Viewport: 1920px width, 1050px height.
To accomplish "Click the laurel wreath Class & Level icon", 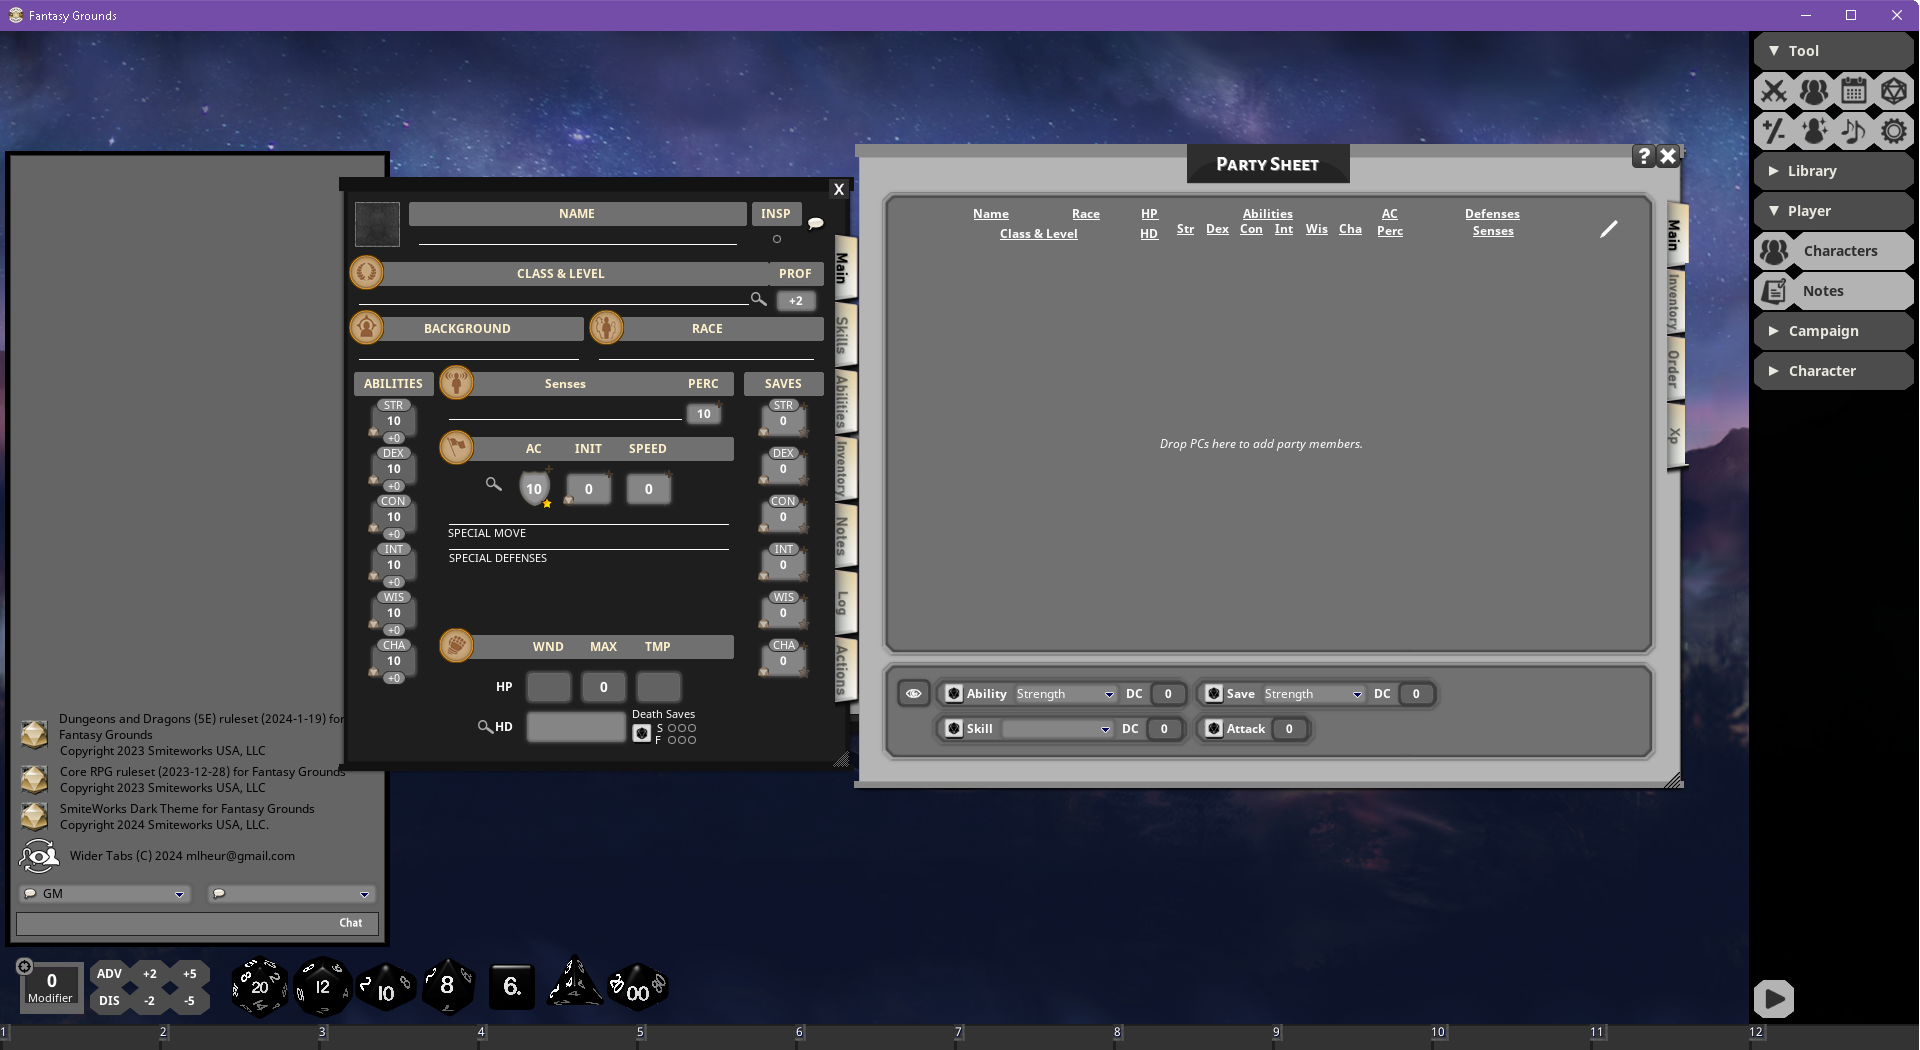I will click(x=366, y=272).
